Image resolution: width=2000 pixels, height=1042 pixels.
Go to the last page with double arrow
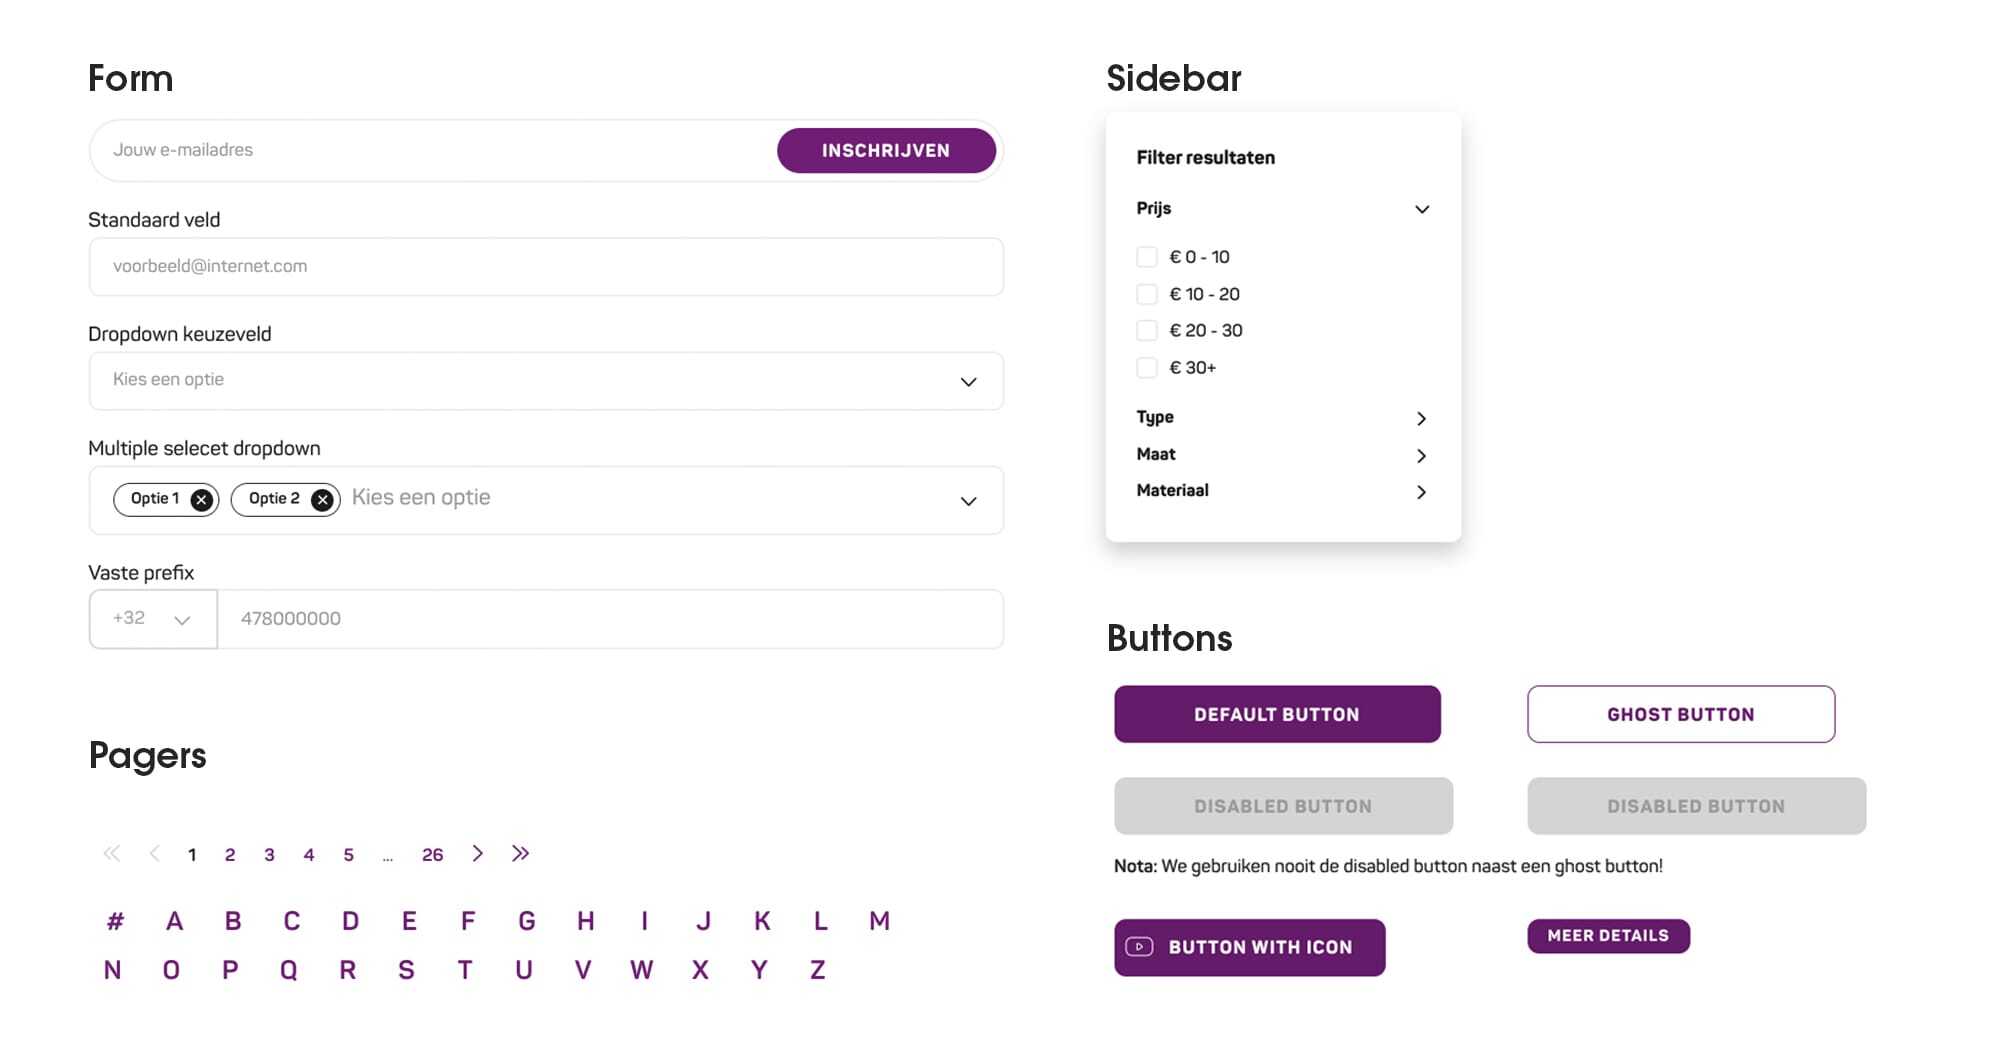pos(520,854)
